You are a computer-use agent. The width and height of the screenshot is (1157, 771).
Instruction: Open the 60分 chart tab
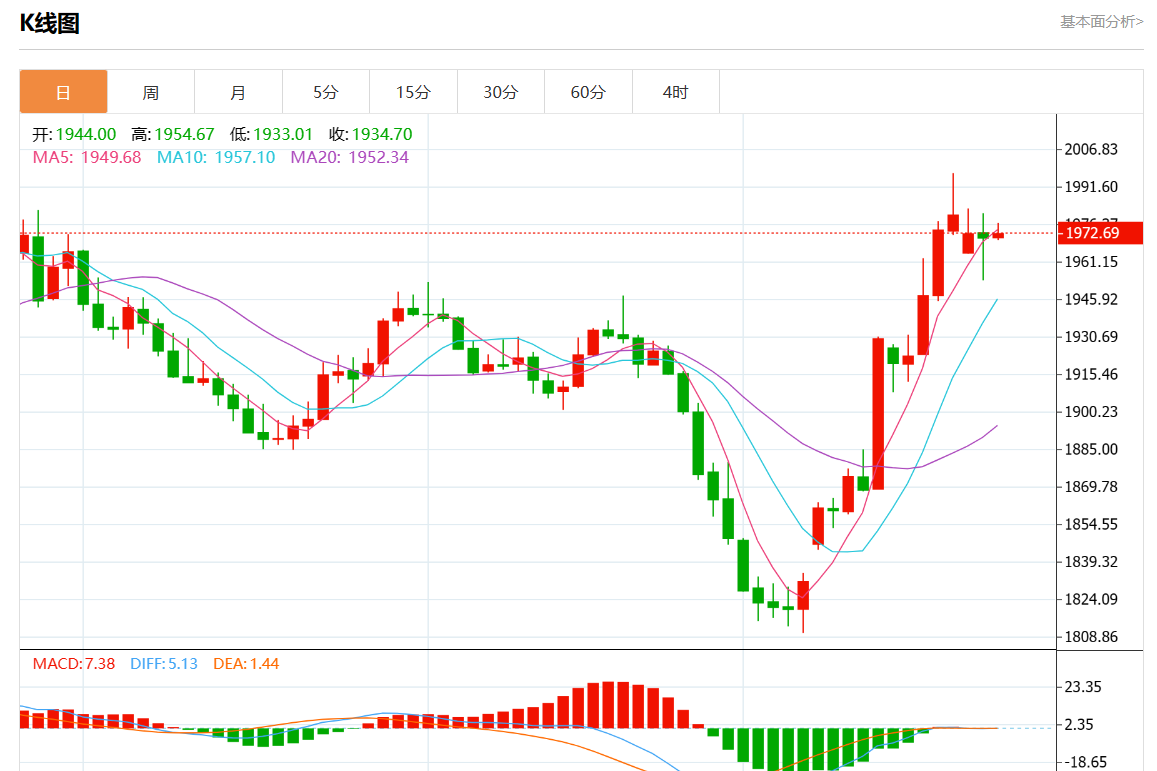588,92
